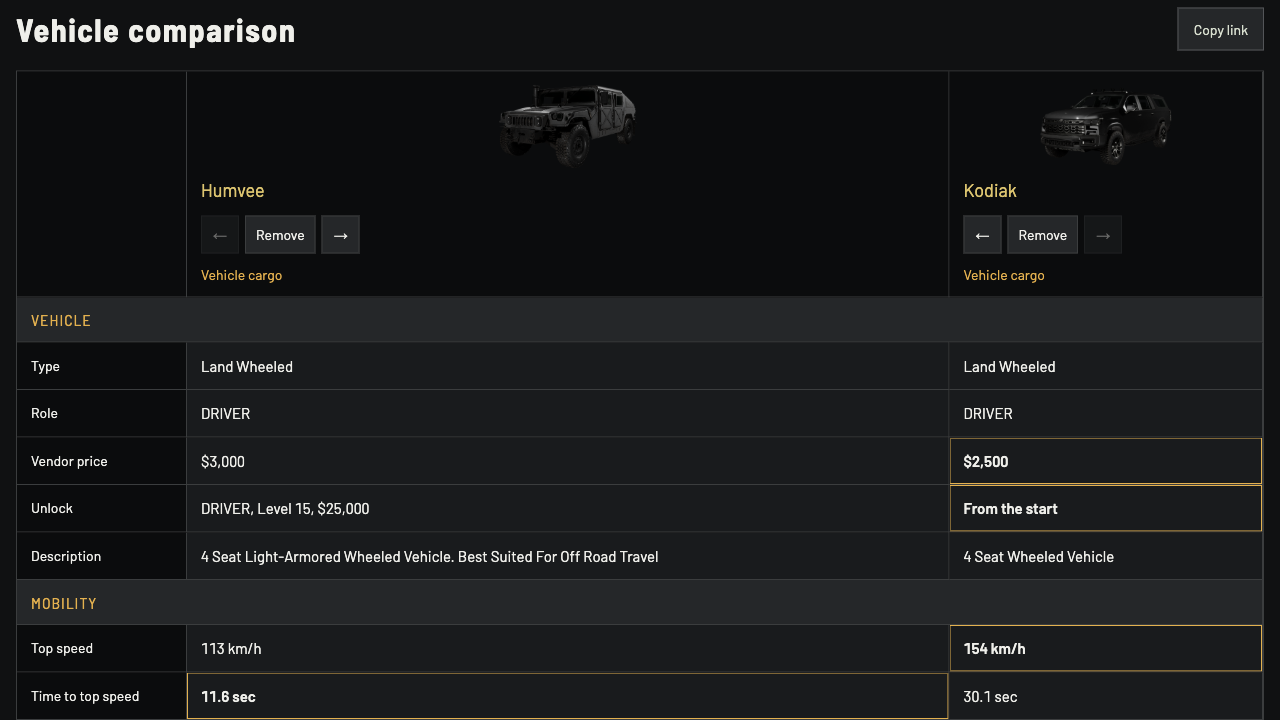This screenshot has height=720, width=1280.
Task: Click the Unlock row label
Action: [52, 509]
